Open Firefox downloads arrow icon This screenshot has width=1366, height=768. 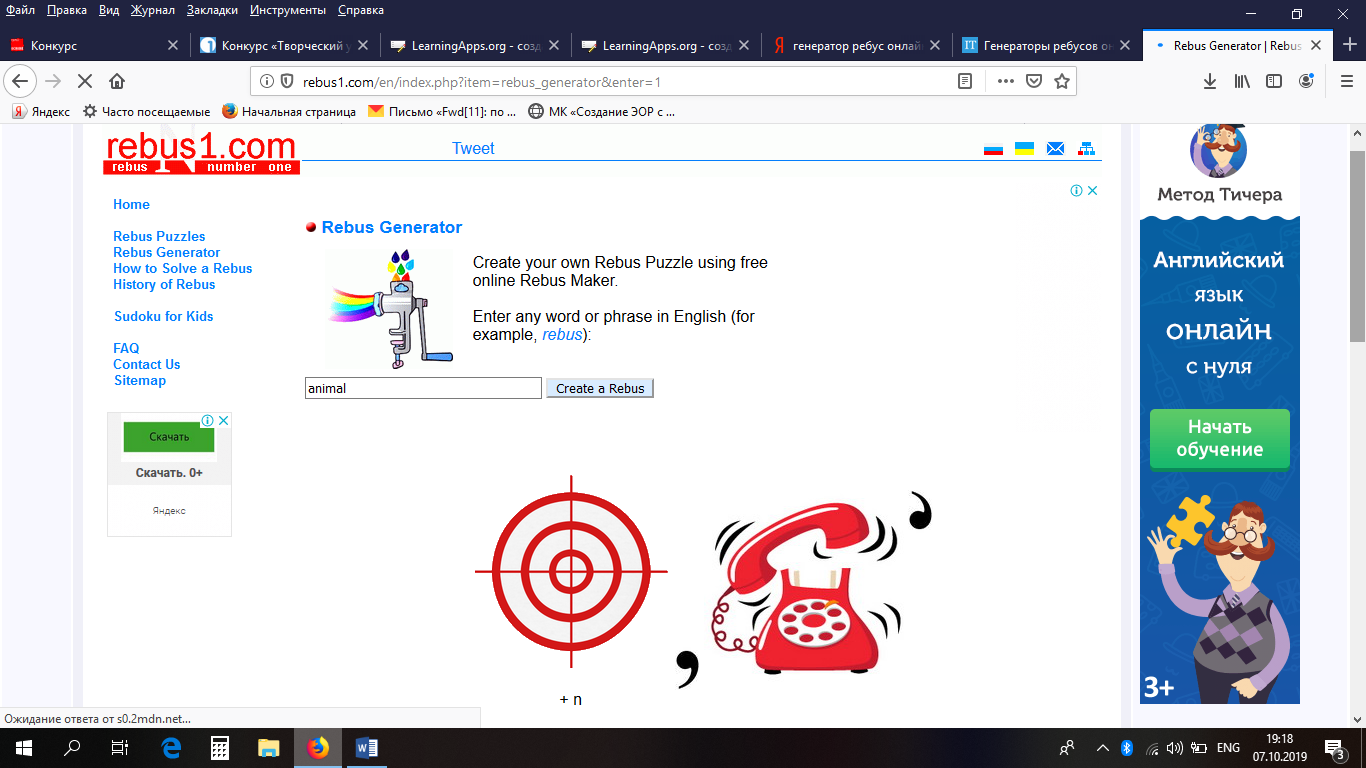click(1209, 81)
